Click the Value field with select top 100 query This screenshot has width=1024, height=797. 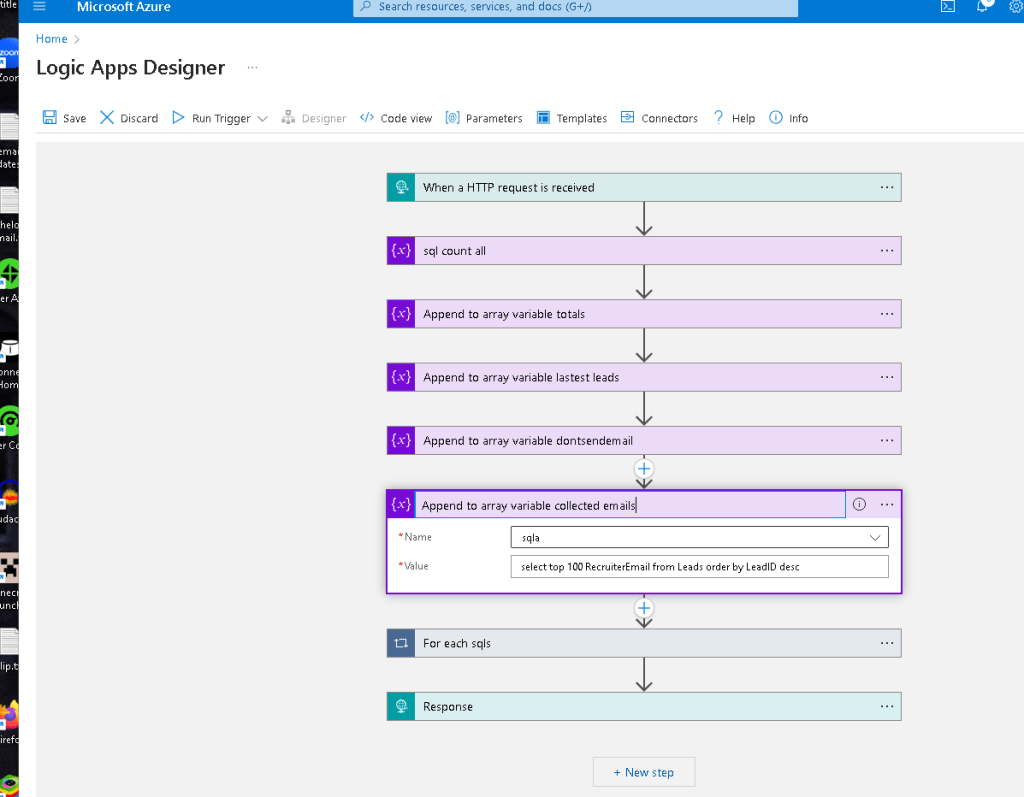[699, 567]
